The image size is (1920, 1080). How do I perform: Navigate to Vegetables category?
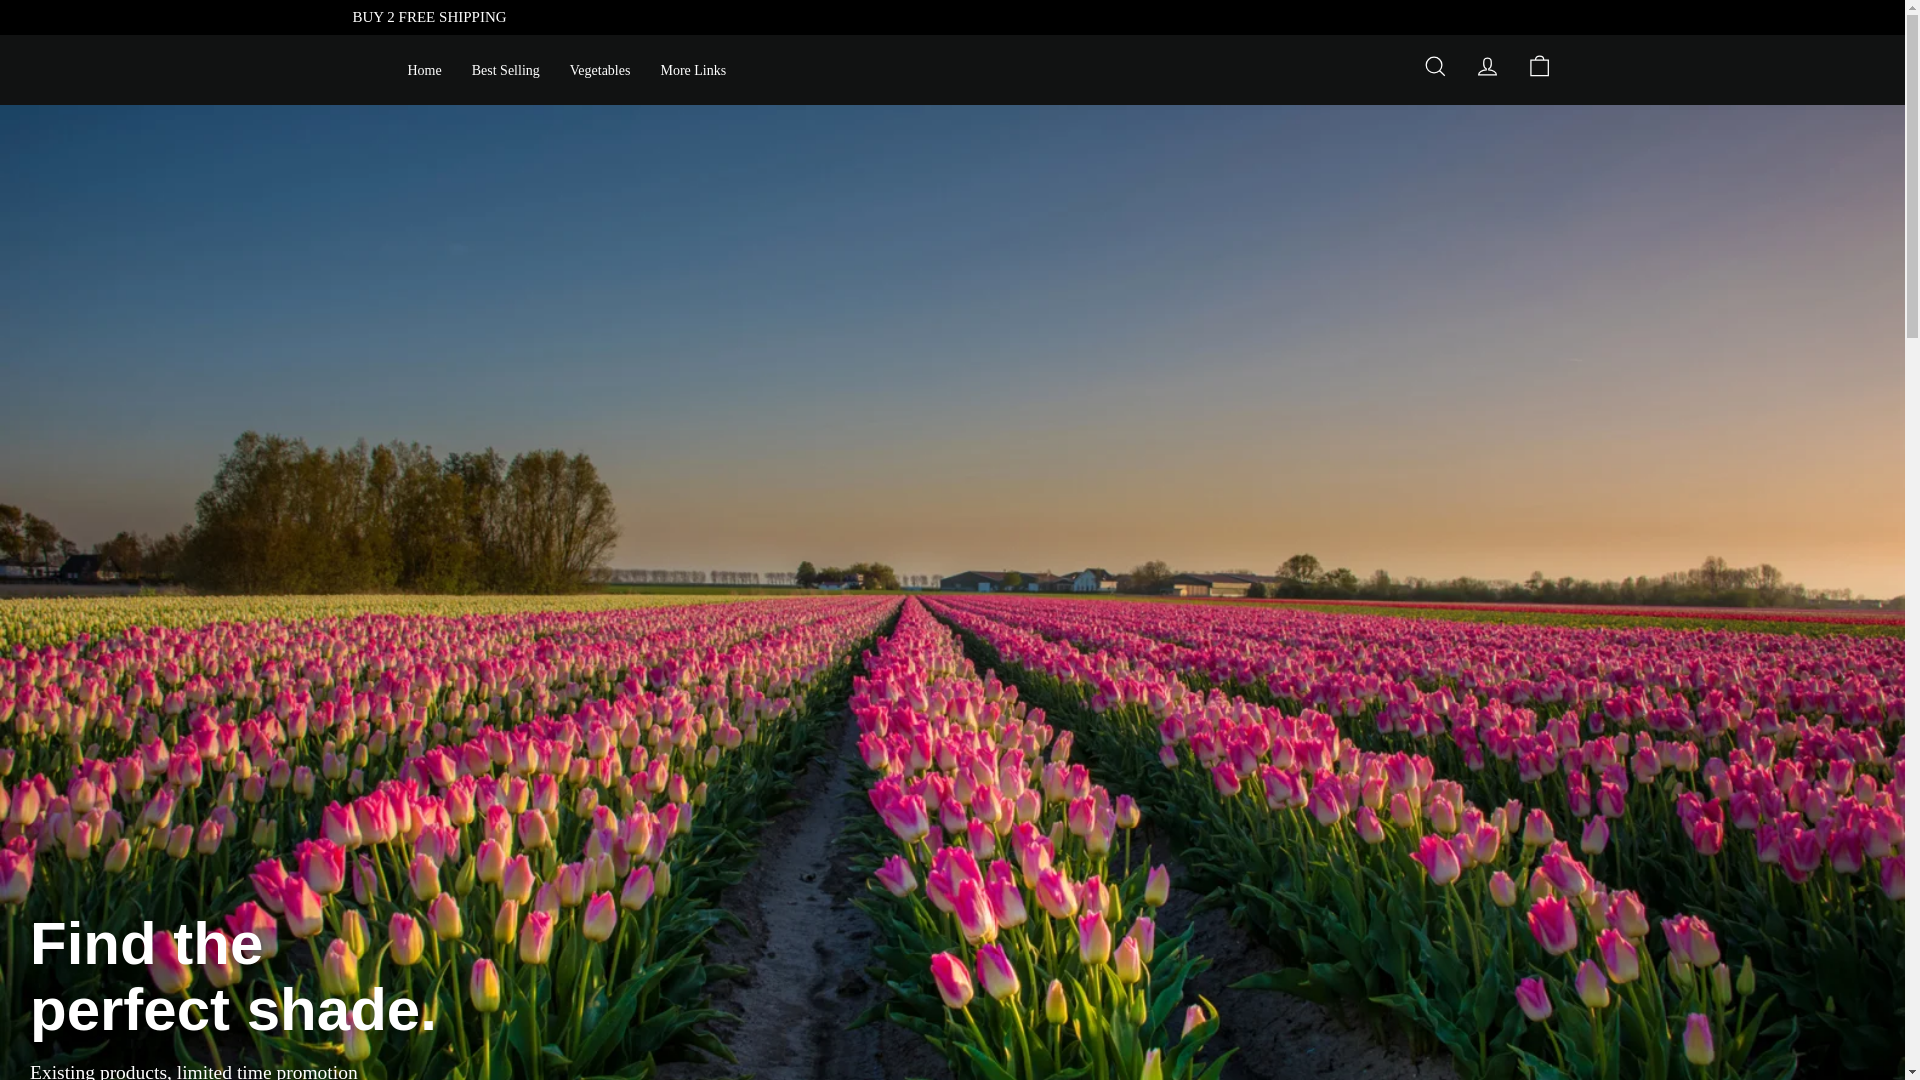pos(599,71)
